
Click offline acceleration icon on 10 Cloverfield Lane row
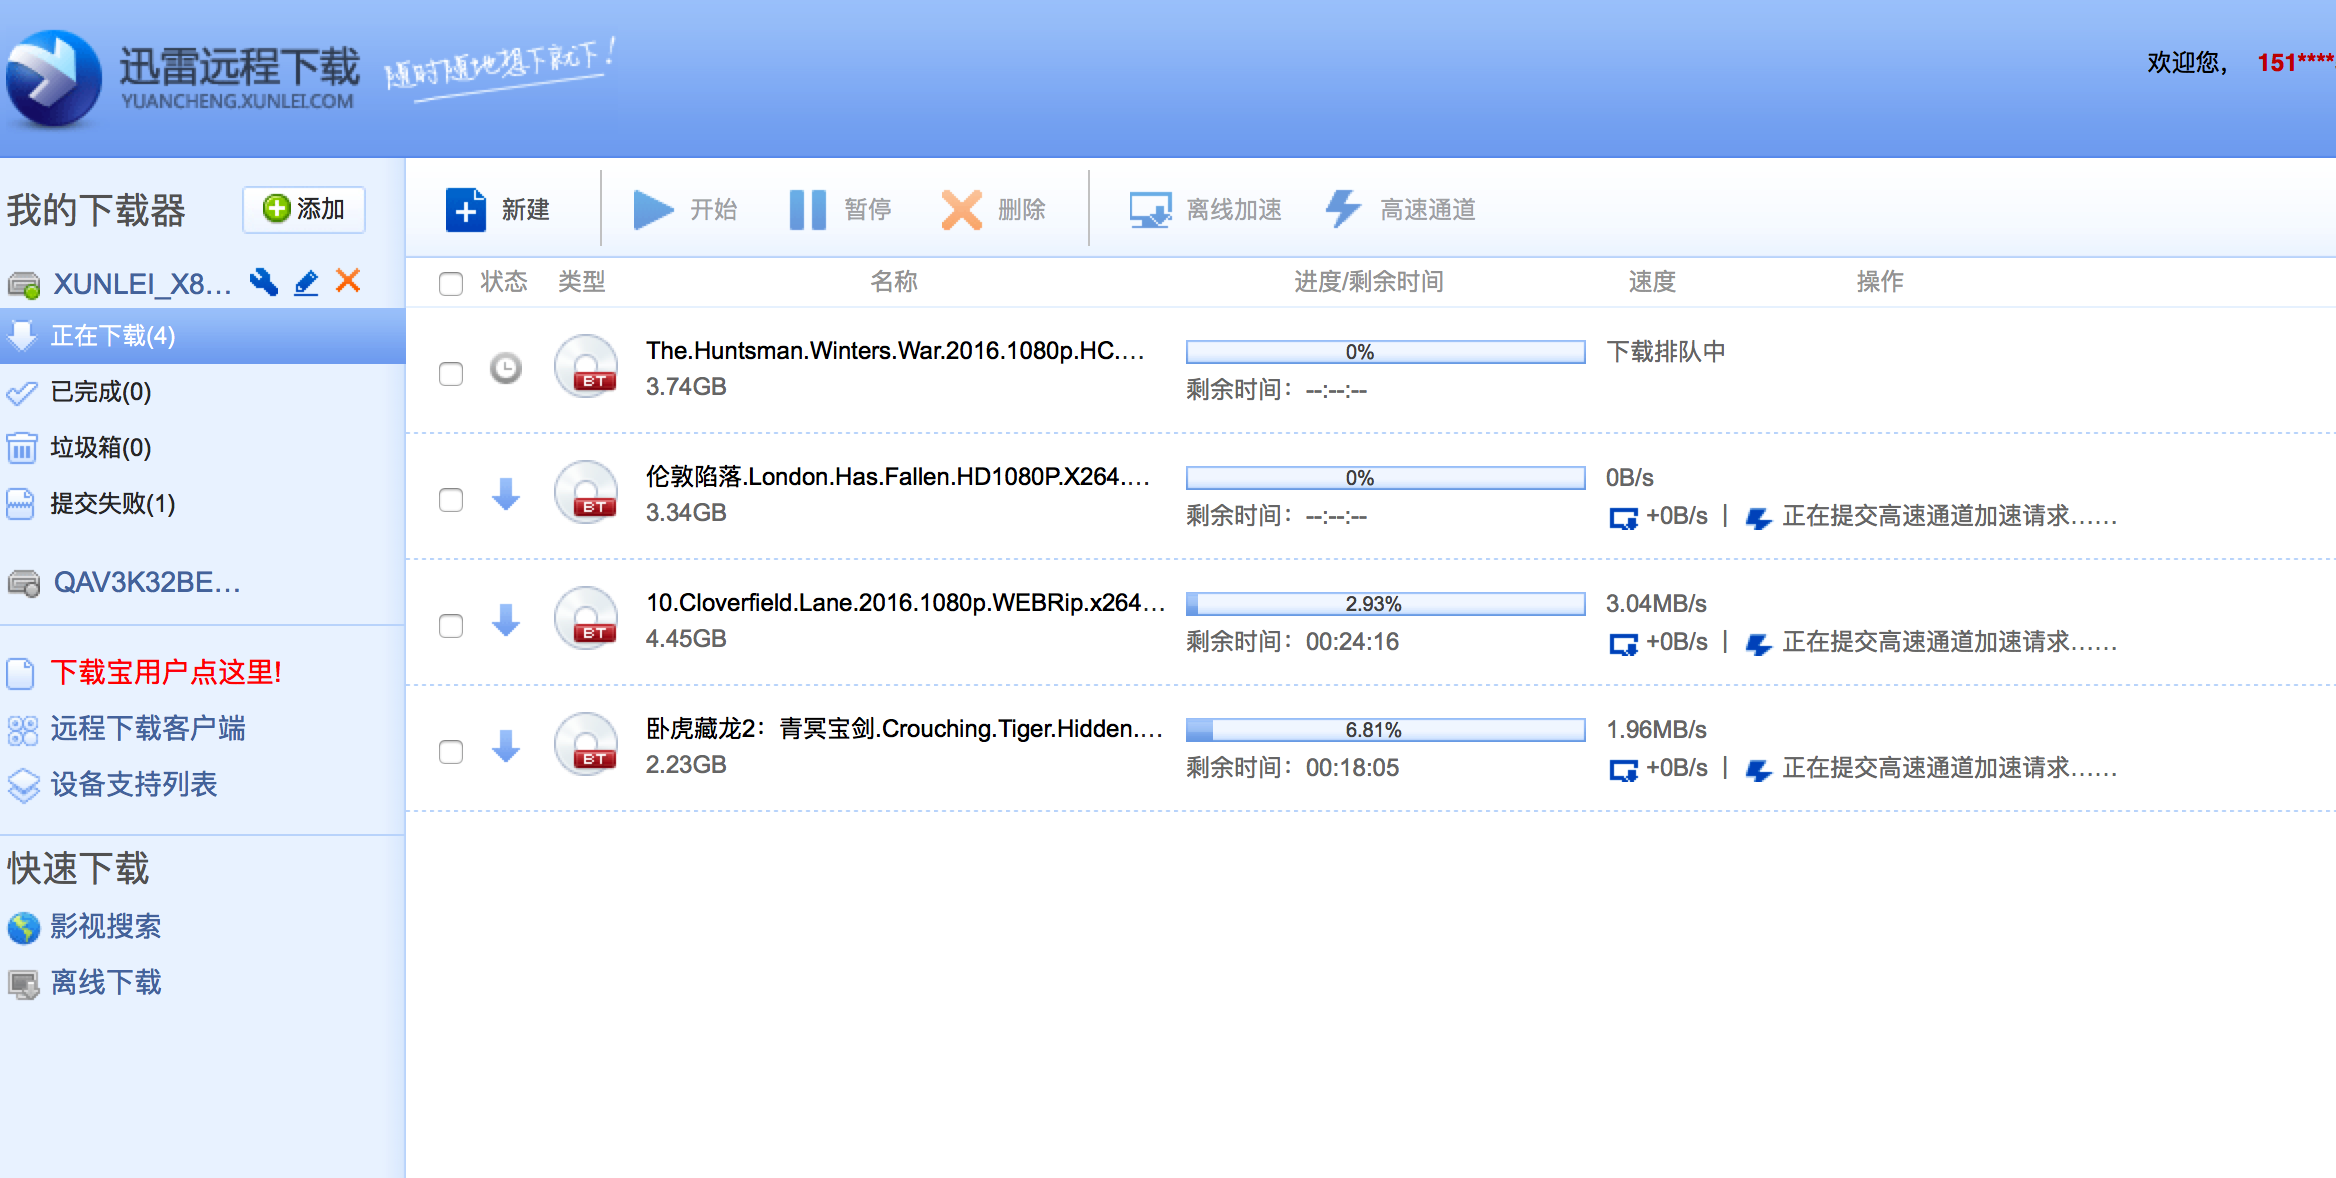point(1623,644)
